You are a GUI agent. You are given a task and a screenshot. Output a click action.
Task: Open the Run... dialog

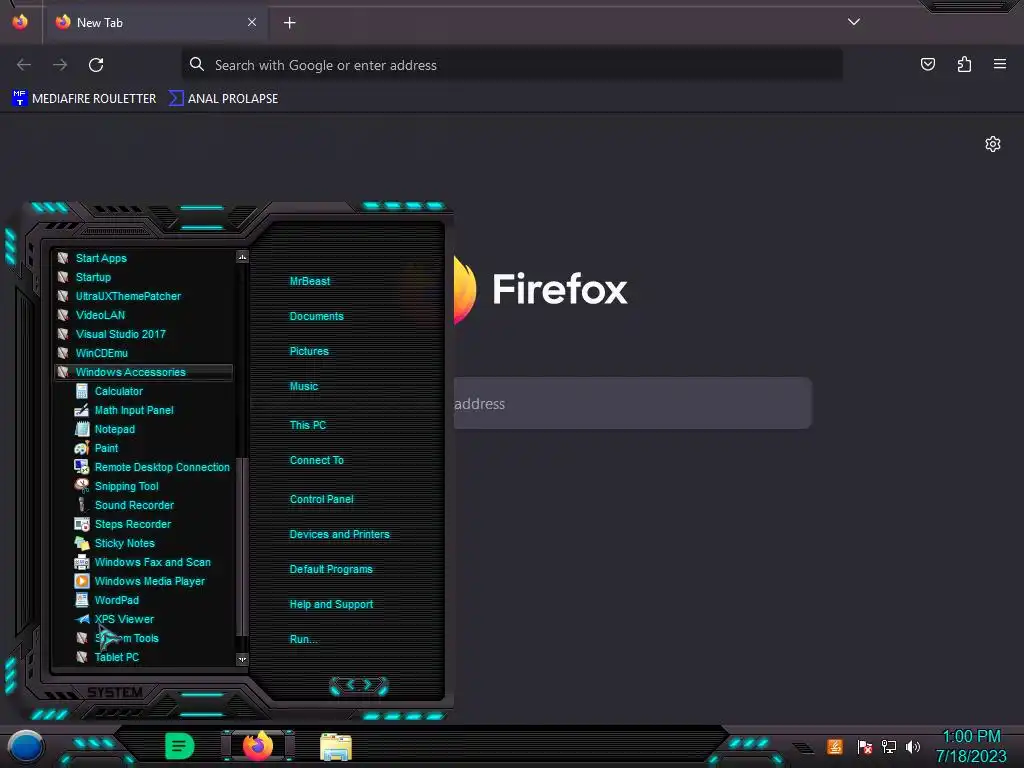click(x=303, y=639)
